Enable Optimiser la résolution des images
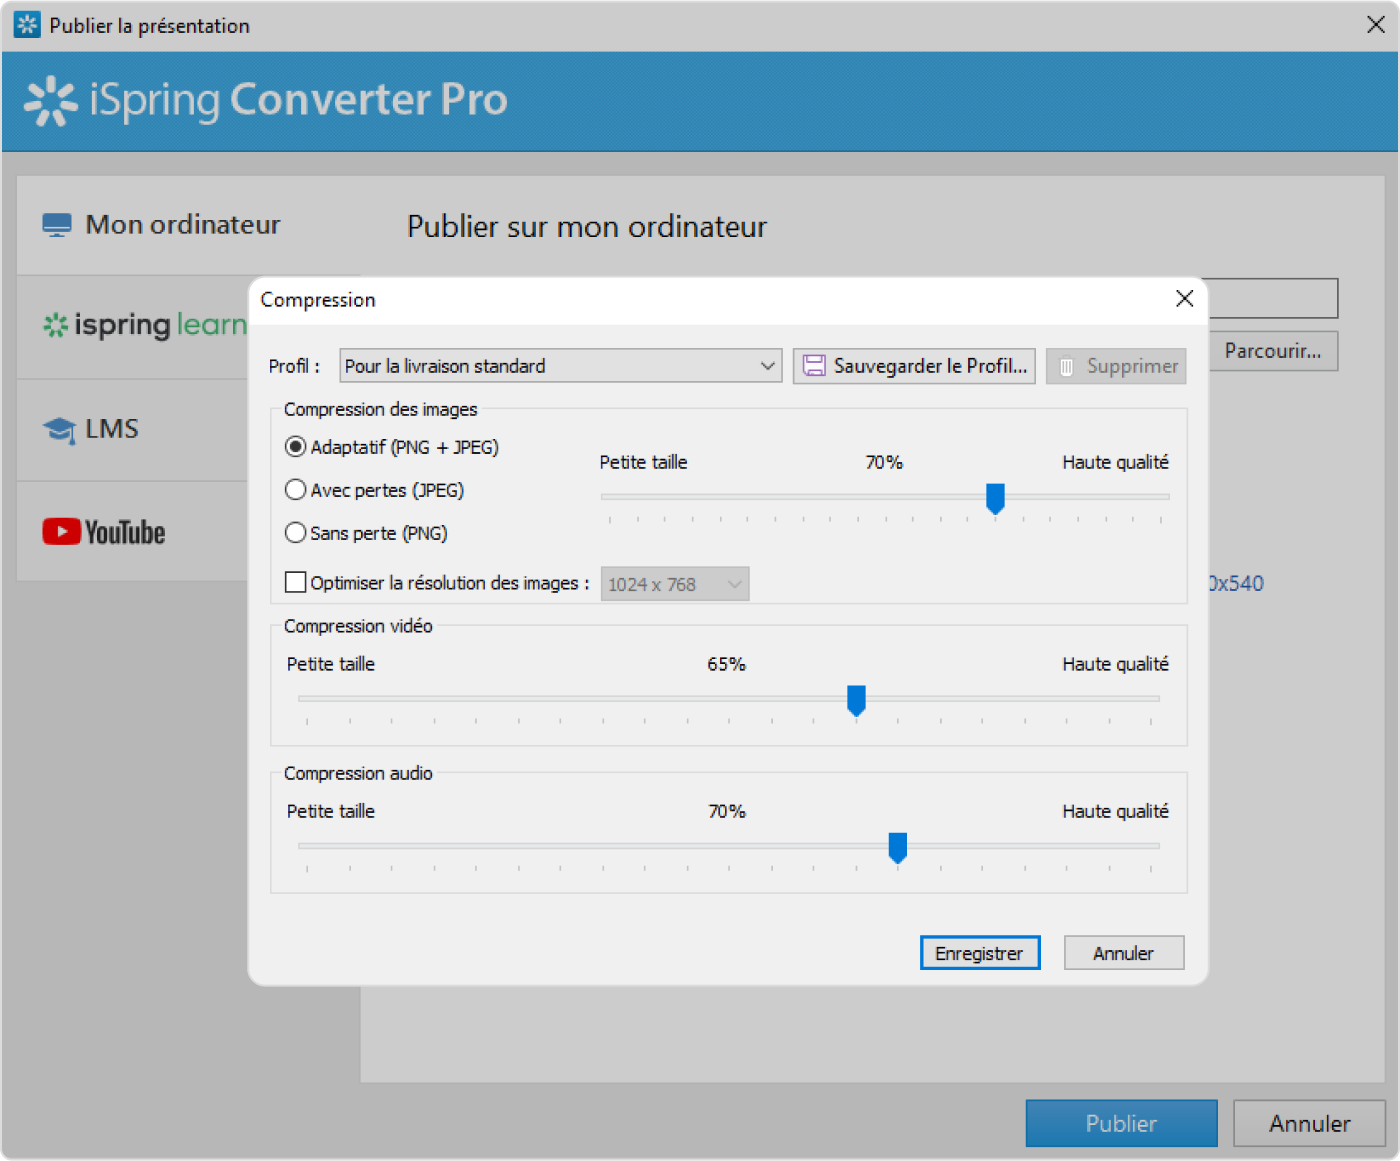This screenshot has height=1161, width=1400. click(x=296, y=582)
